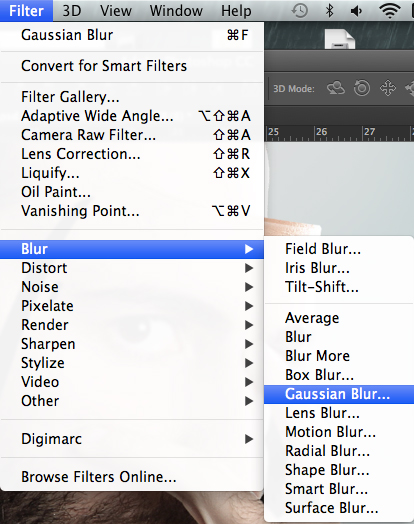Screen dimensions: 414x524
Task: Select the 3D rotate object icon
Action: (336, 89)
